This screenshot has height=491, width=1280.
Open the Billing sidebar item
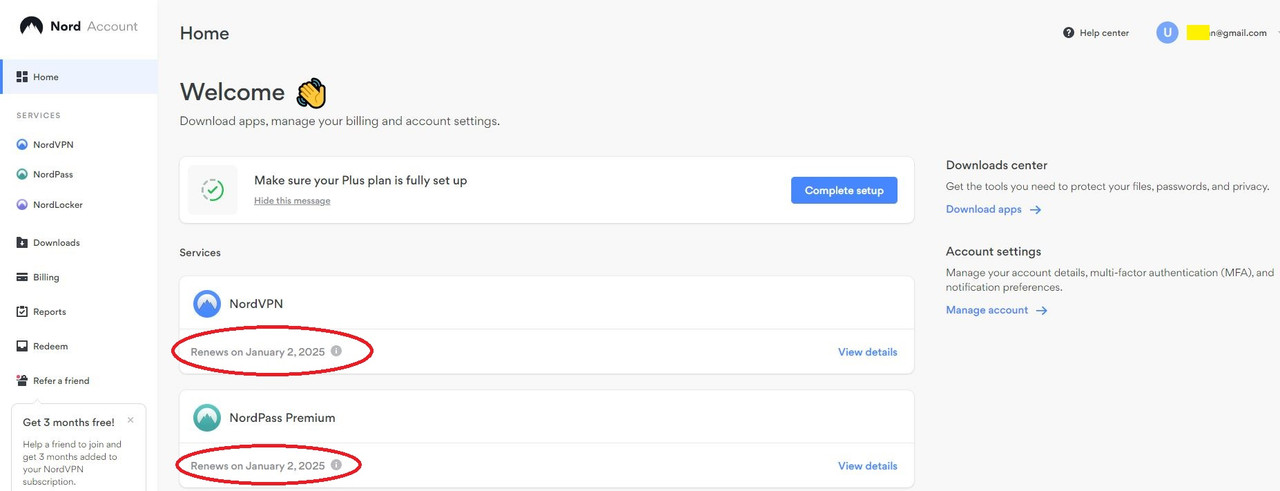tap(46, 277)
